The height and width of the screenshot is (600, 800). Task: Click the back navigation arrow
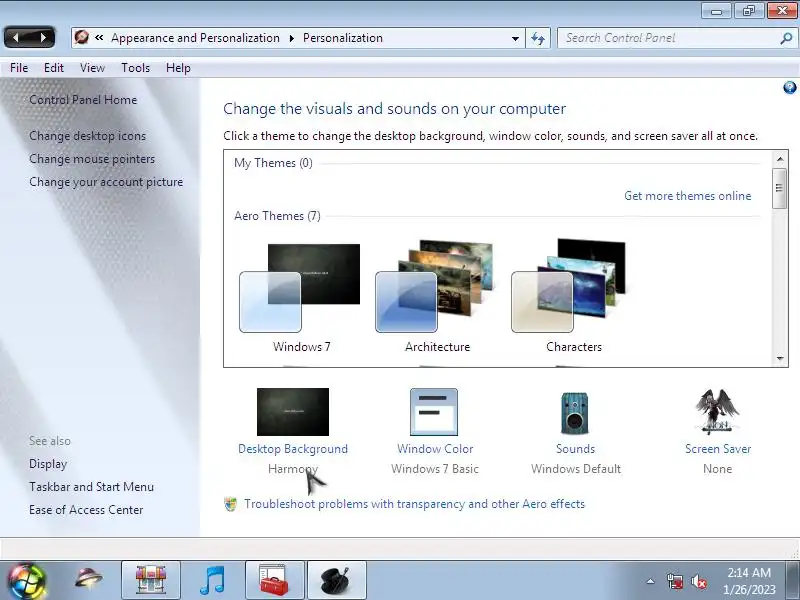pos(16,37)
